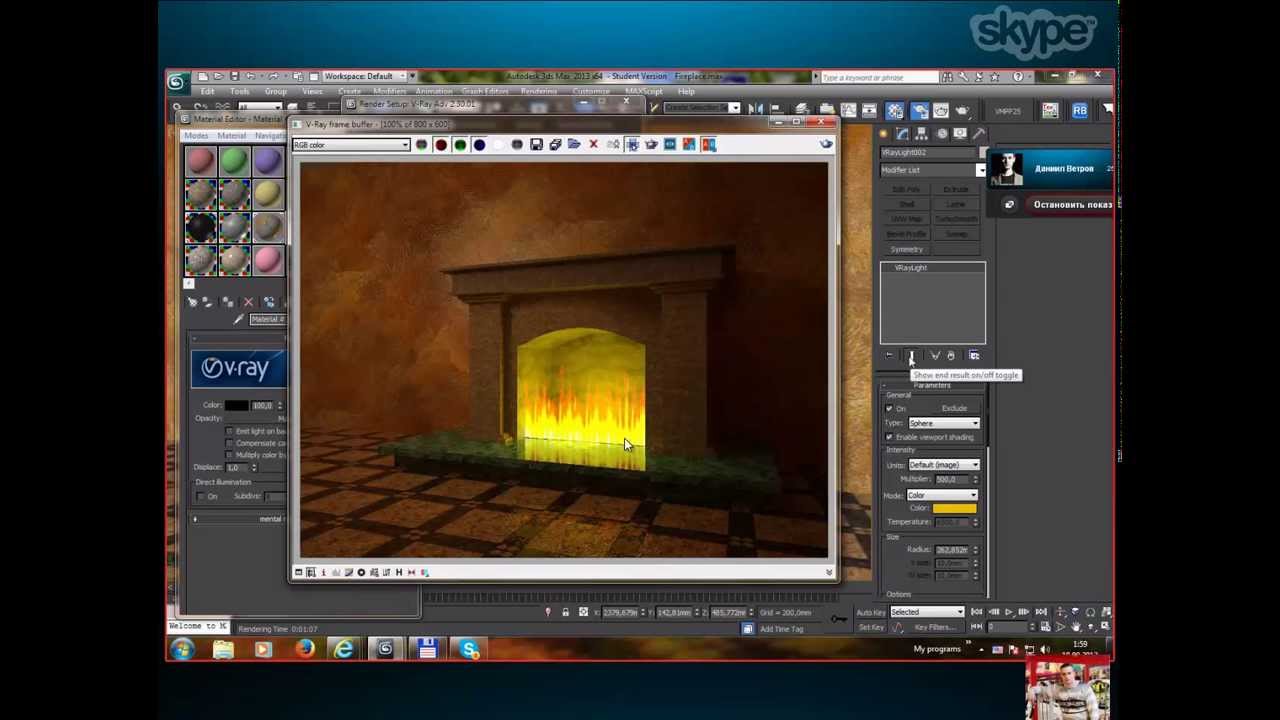Open the Tools menu
1280x720 pixels.
click(x=239, y=92)
